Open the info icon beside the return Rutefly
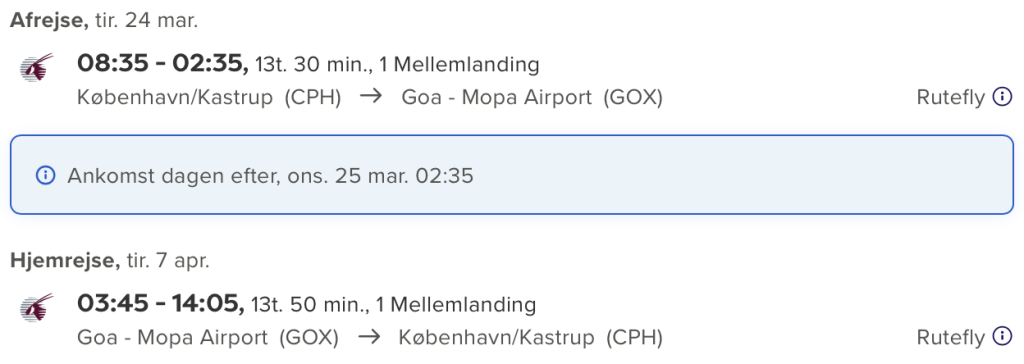This screenshot has height=364, width=1024. (x=1002, y=337)
